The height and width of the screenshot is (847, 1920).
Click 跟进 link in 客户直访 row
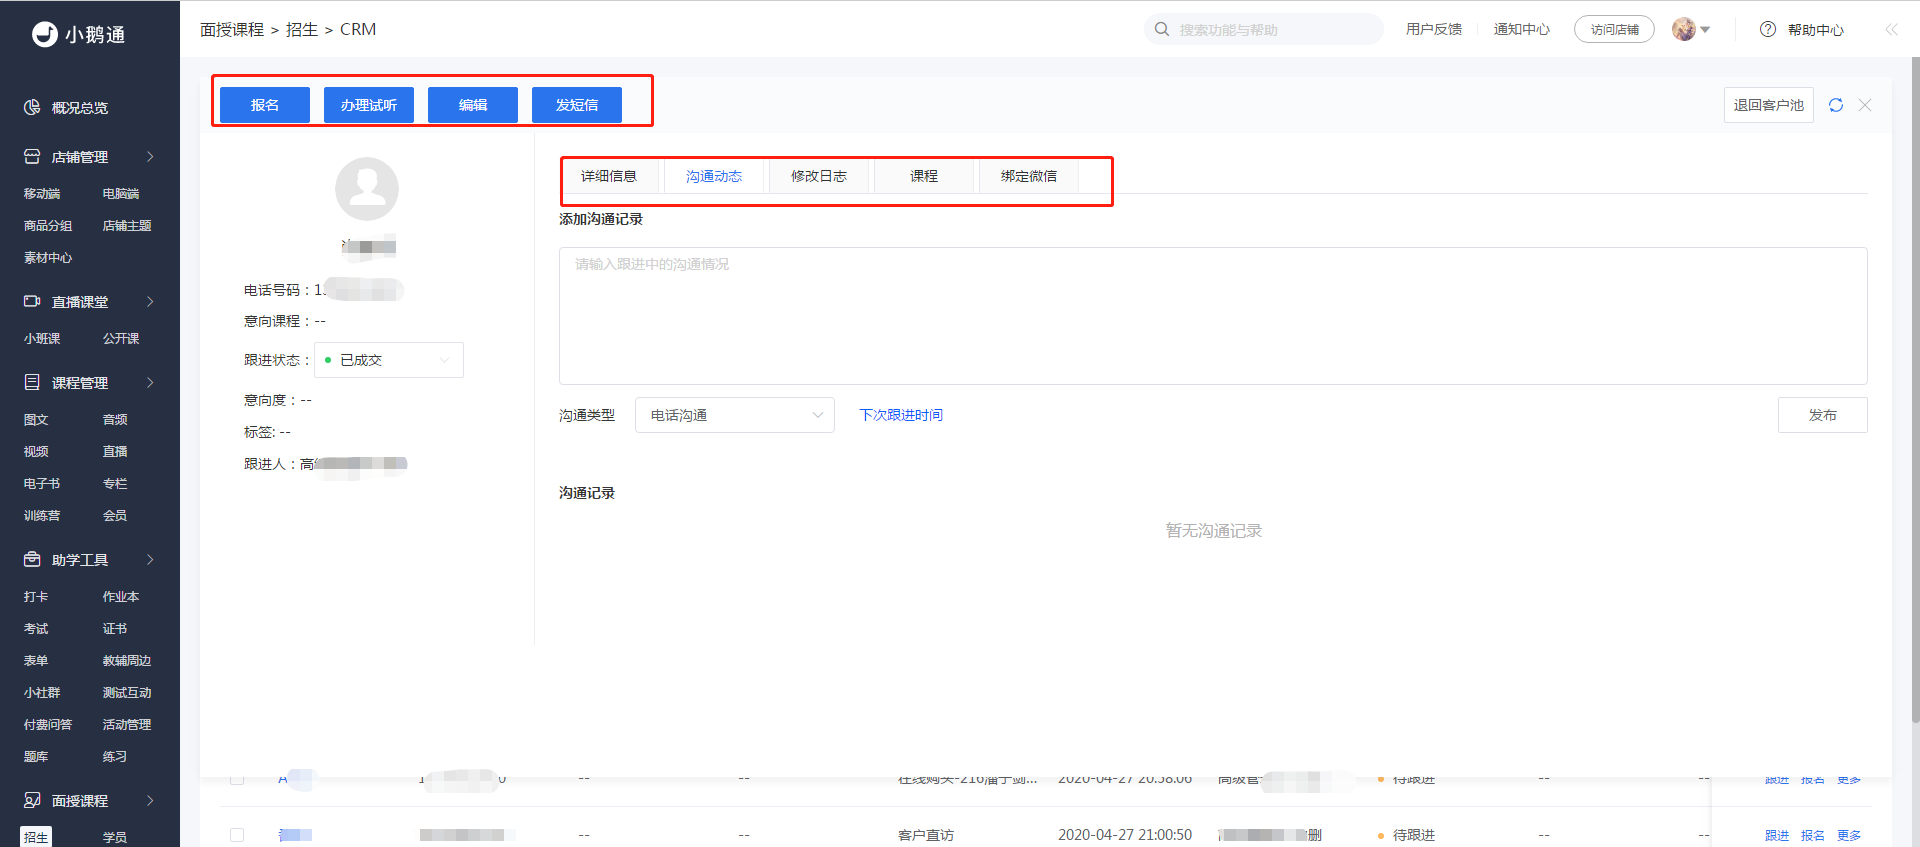pyautogui.click(x=1777, y=836)
